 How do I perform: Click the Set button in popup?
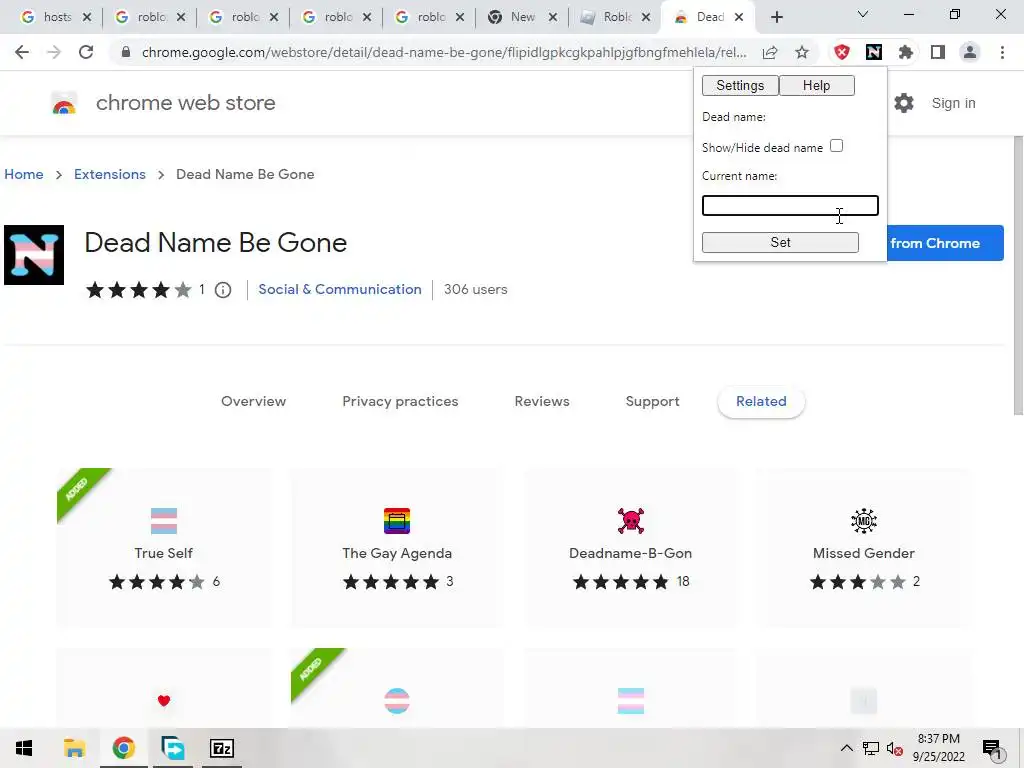coord(780,242)
